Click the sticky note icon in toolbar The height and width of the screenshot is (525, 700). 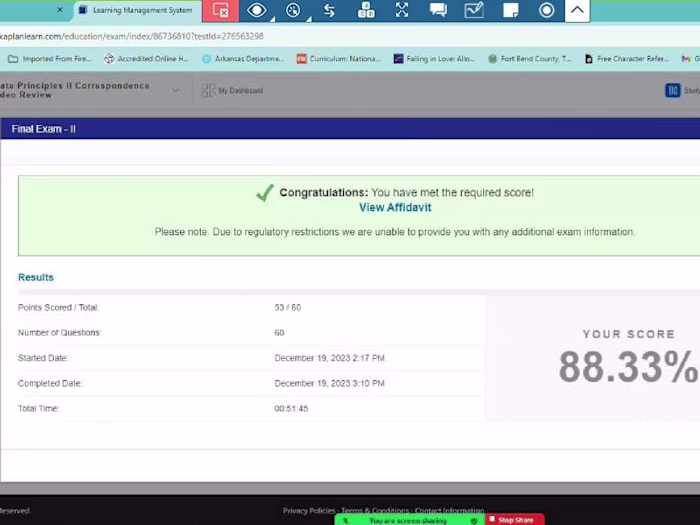tap(510, 10)
